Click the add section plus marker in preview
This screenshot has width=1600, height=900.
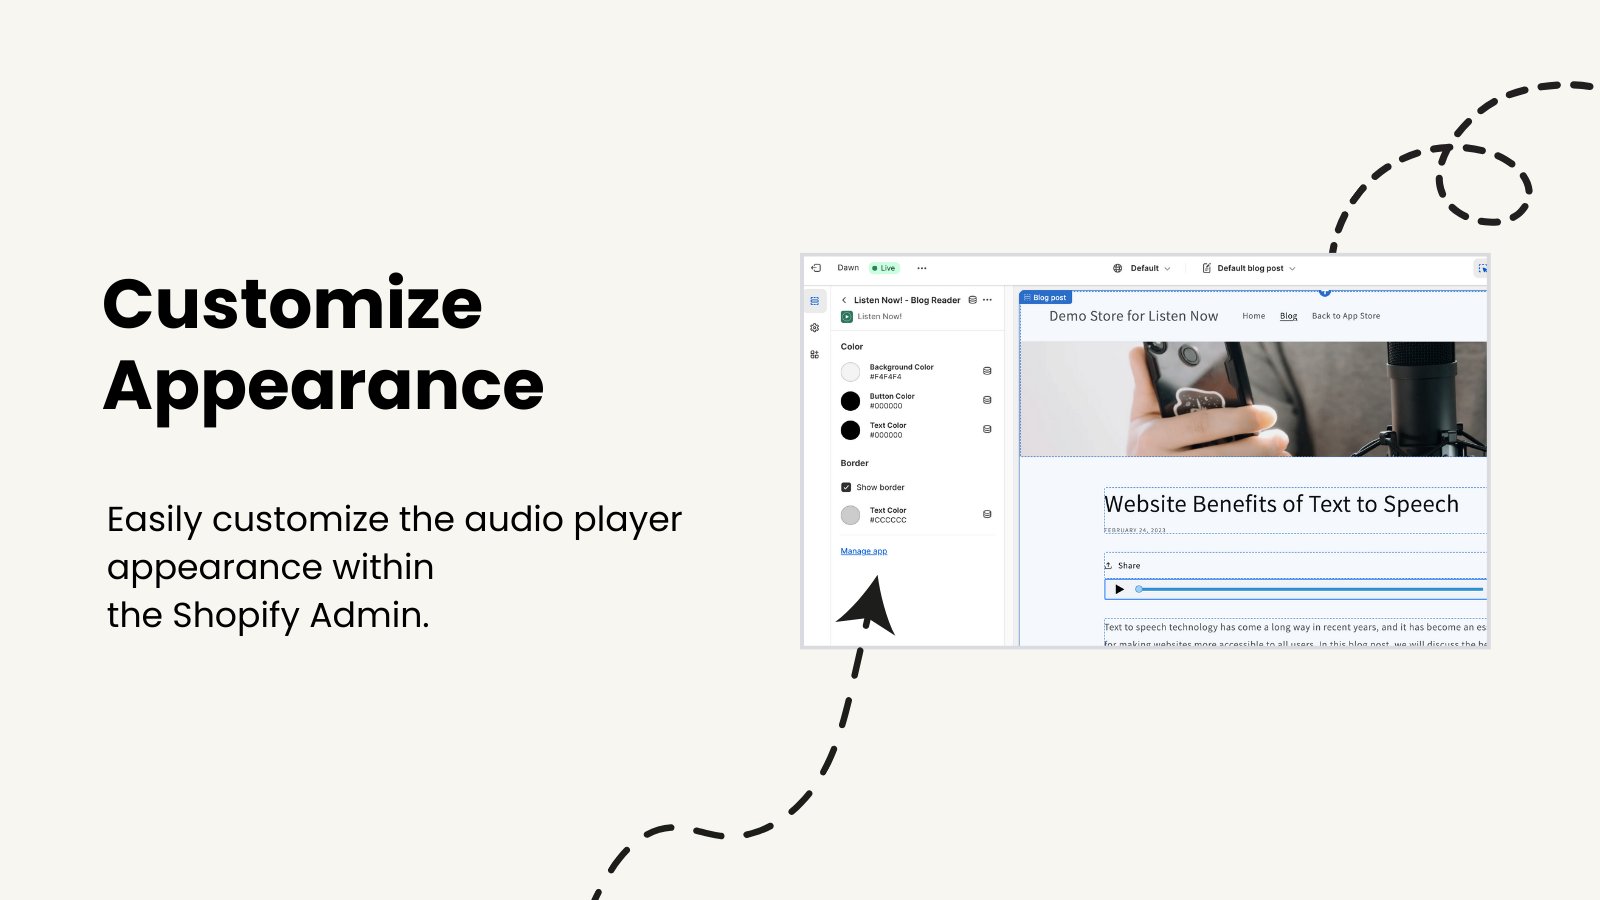(x=1325, y=292)
